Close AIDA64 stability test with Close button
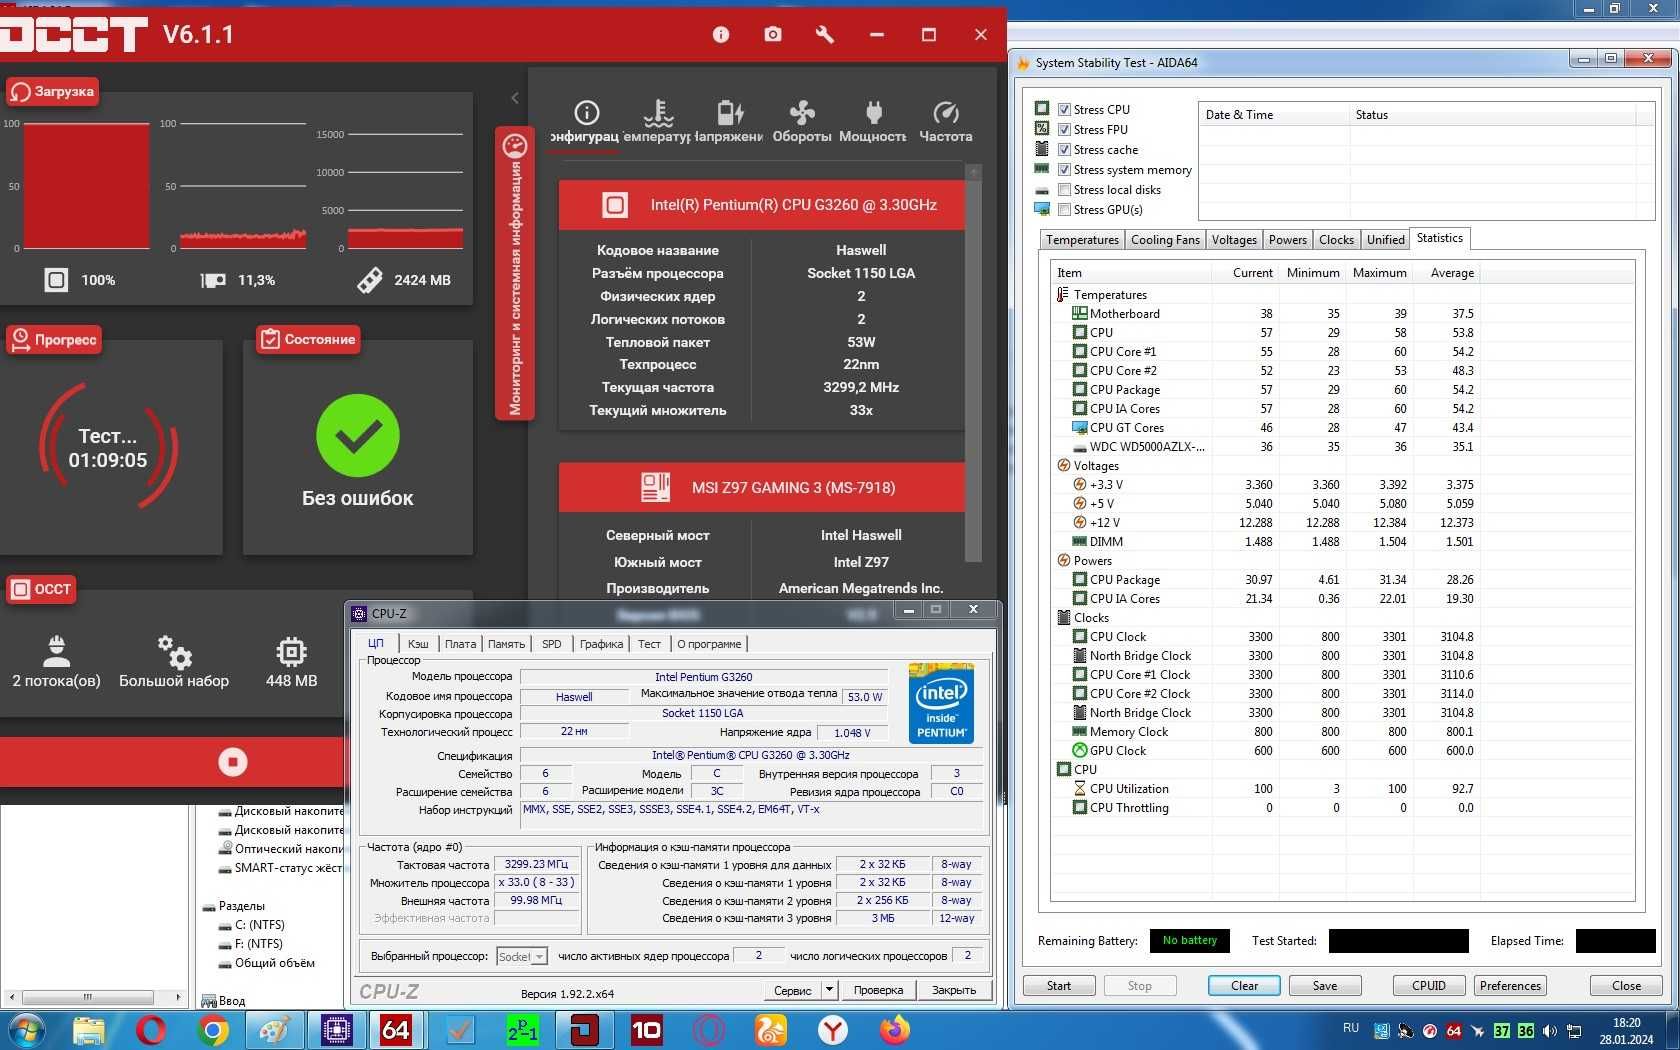 pyautogui.click(x=1626, y=986)
